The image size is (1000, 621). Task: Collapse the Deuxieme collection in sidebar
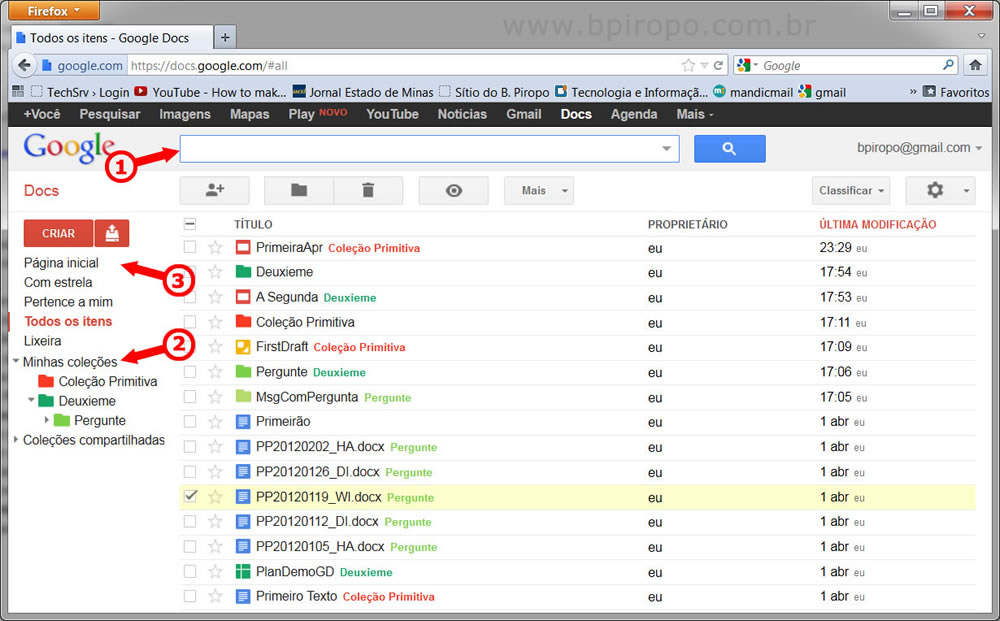[x=31, y=400]
